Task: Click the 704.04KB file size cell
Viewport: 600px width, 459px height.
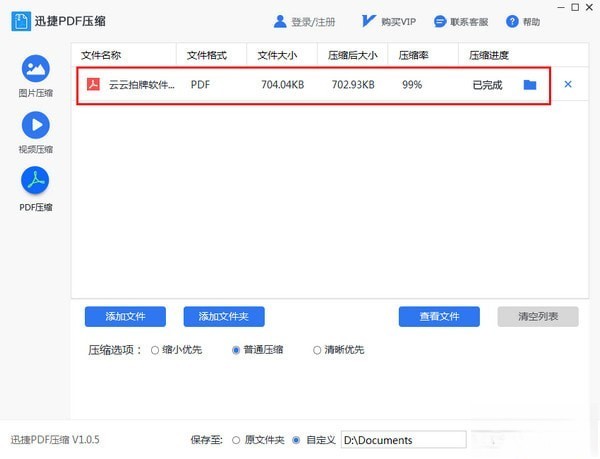Action: (282, 85)
